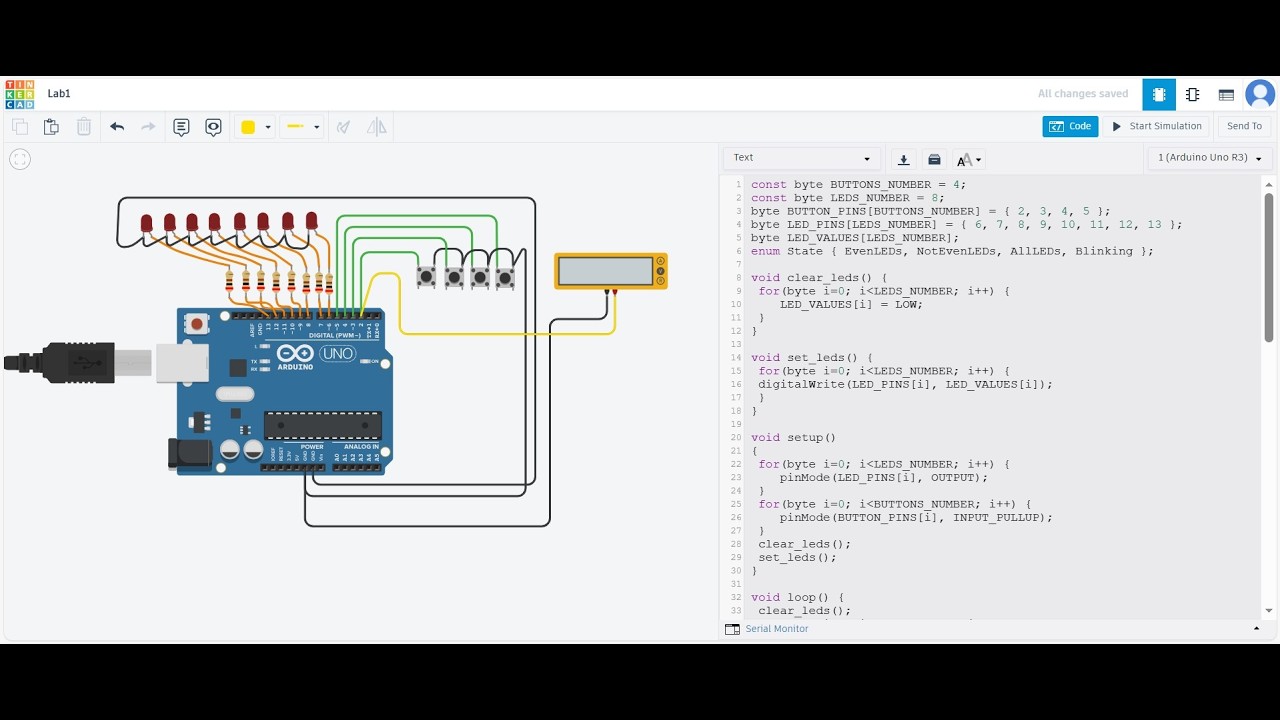
Task: Open the Libraries box icon
Action: [934, 159]
